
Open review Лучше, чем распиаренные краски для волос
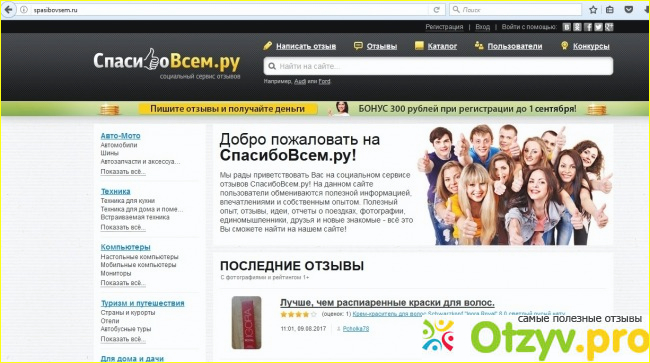(387, 302)
